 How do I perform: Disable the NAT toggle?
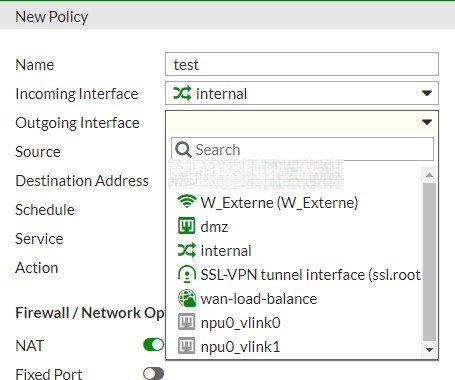pyautogui.click(x=153, y=345)
